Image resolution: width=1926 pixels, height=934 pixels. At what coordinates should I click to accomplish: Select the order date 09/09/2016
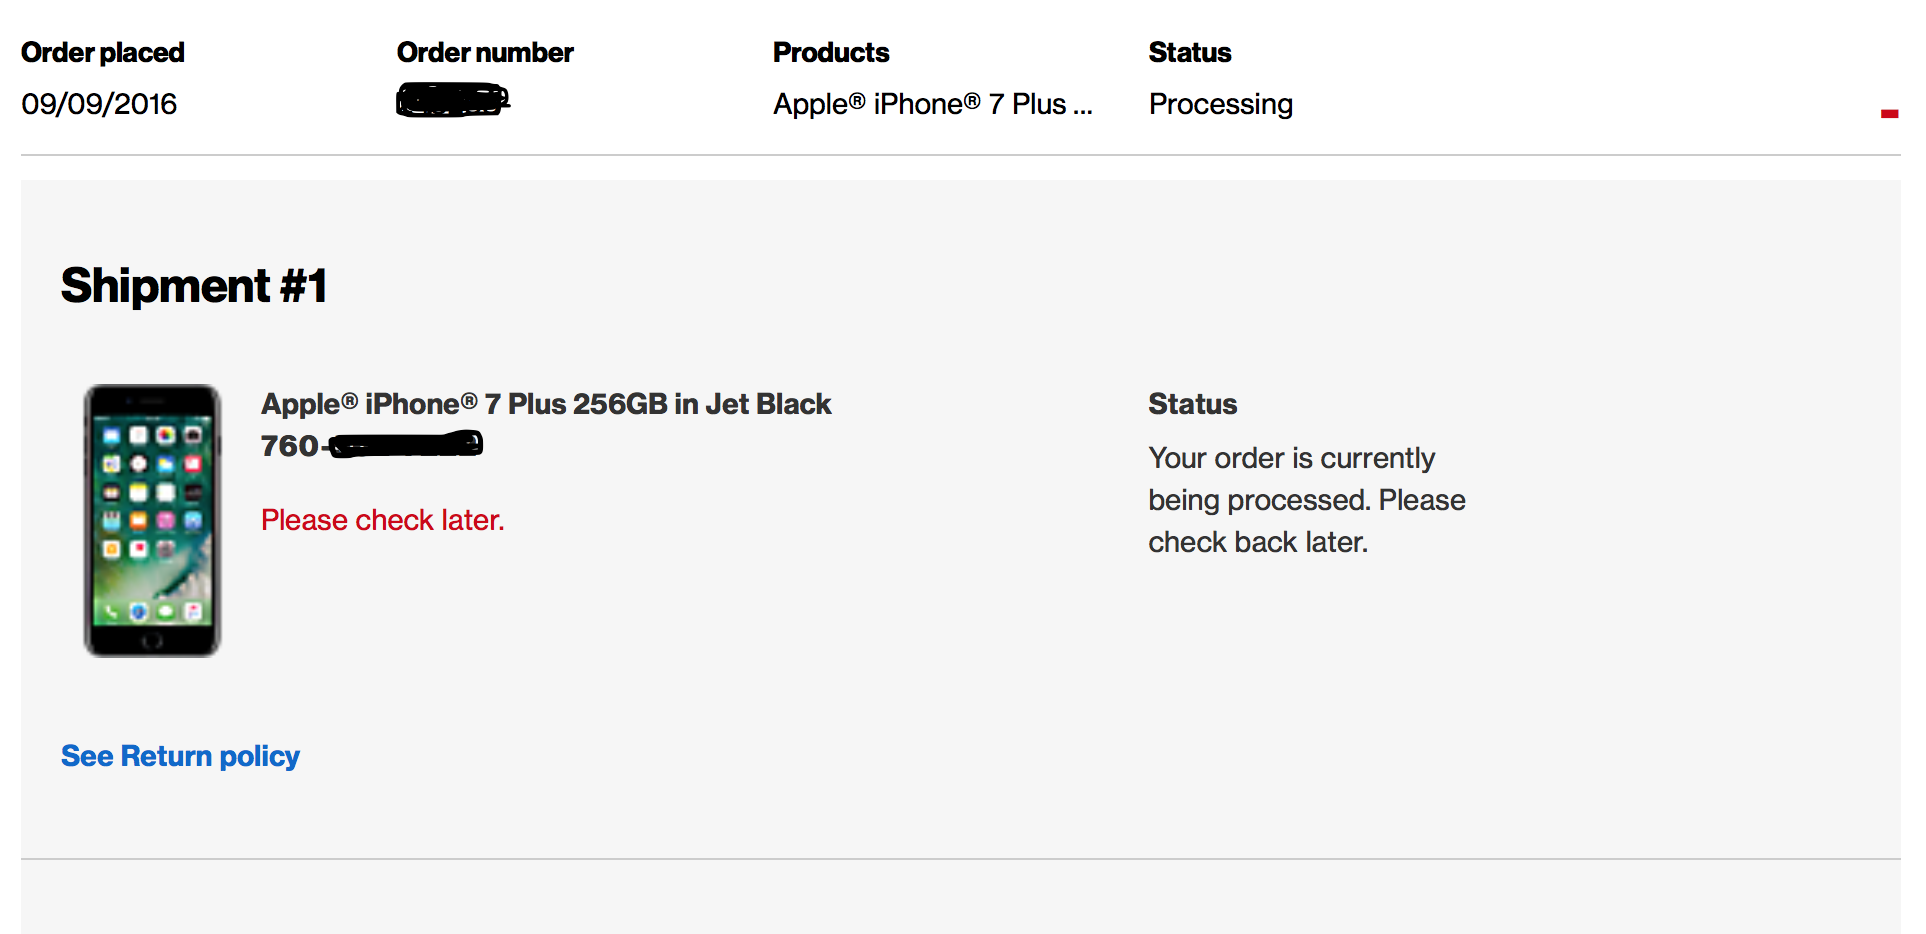[x=99, y=104]
